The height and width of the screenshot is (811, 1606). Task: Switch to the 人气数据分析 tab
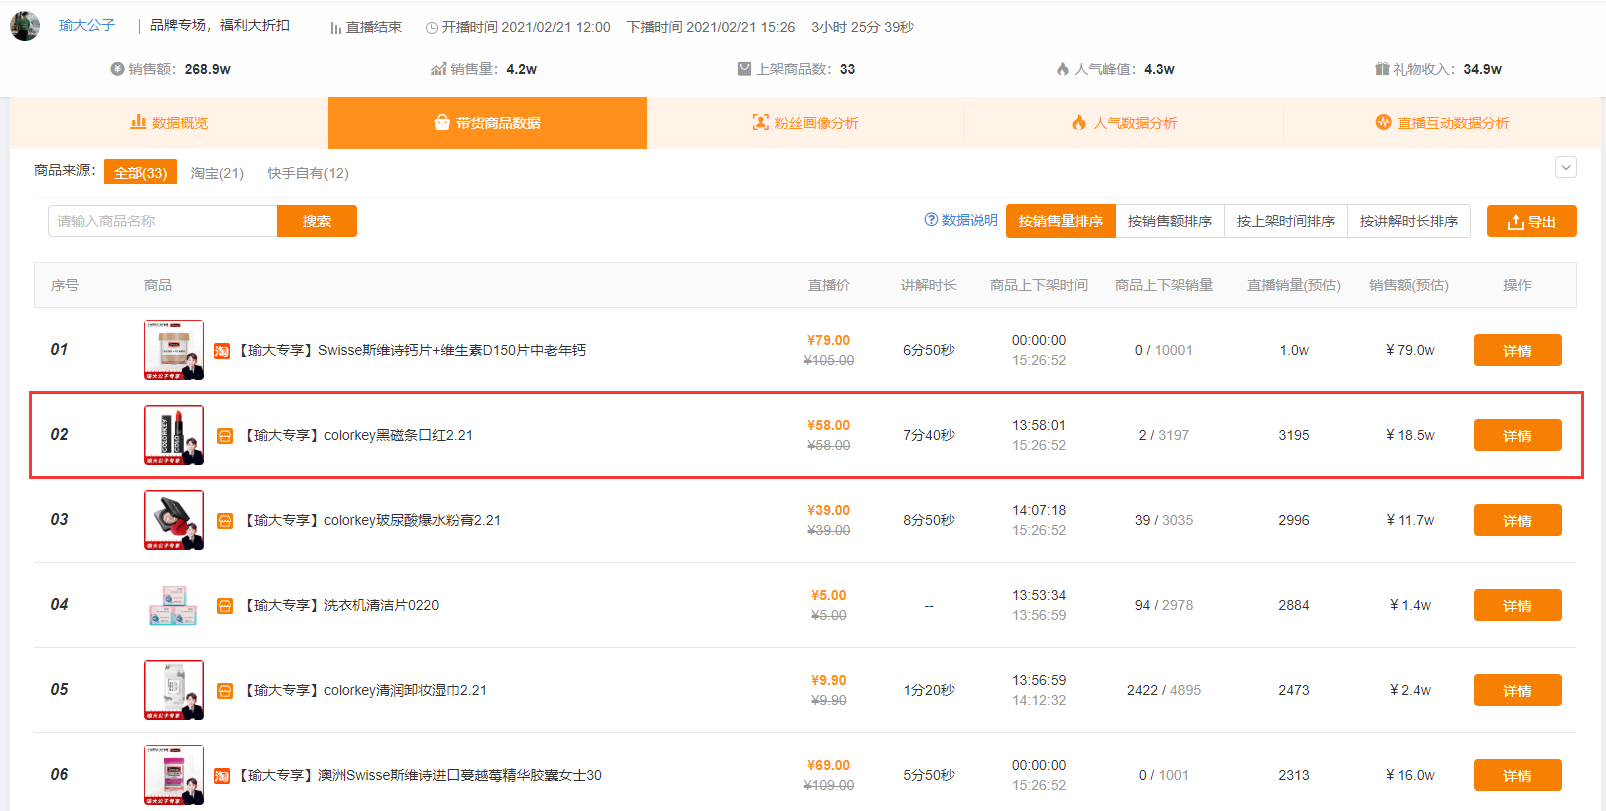tap(1124, 123)
